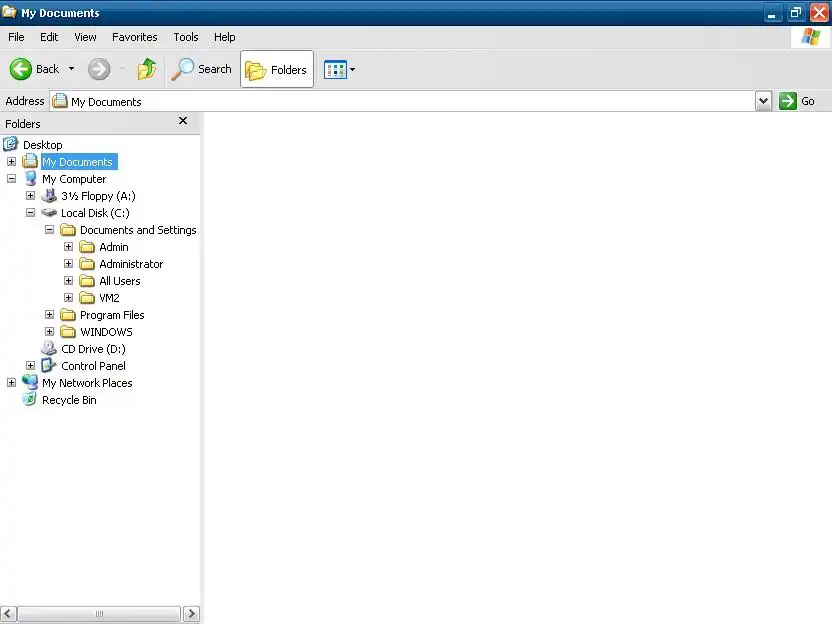Click the VM2 folder icon
This screenshot has height=624, width=832.
click(87, 298)
